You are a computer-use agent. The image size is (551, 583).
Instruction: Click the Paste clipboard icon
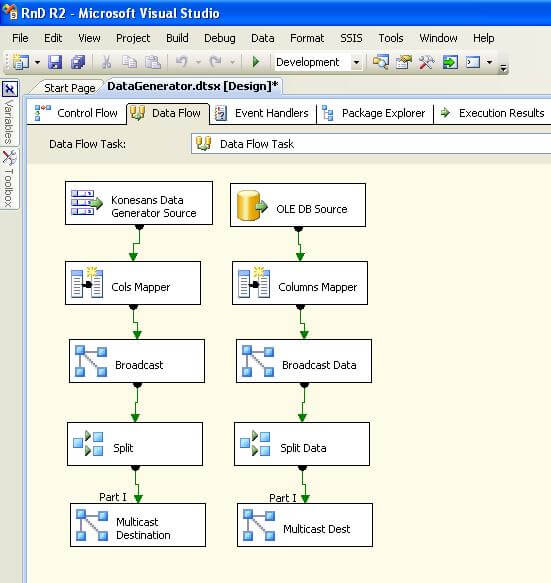(x=152, y=62)
